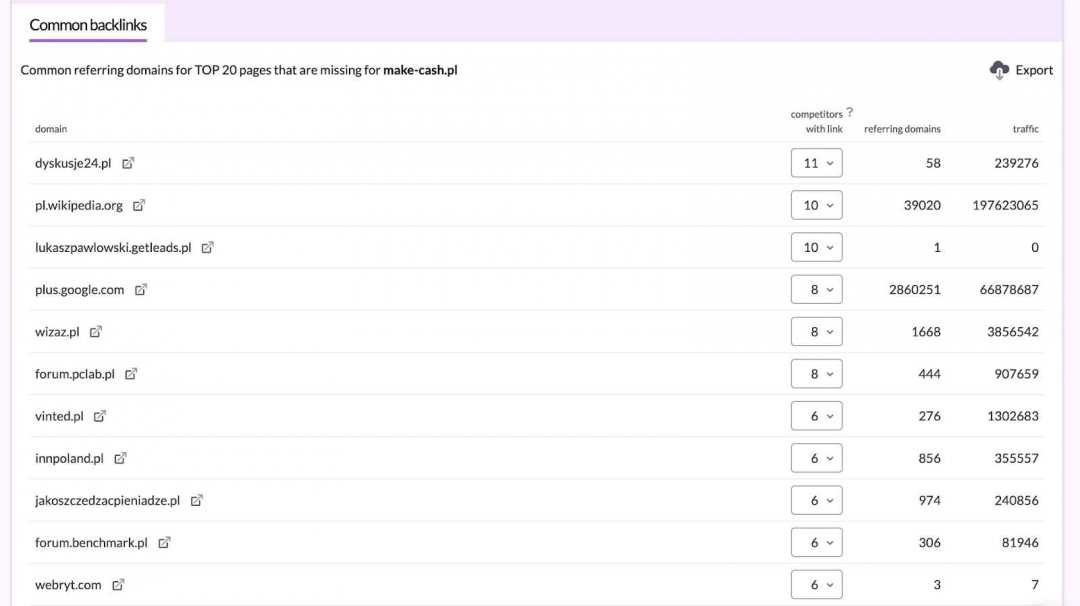Expand competitors dropdown for lukaszpawlowski.getleads.pl

816,247
